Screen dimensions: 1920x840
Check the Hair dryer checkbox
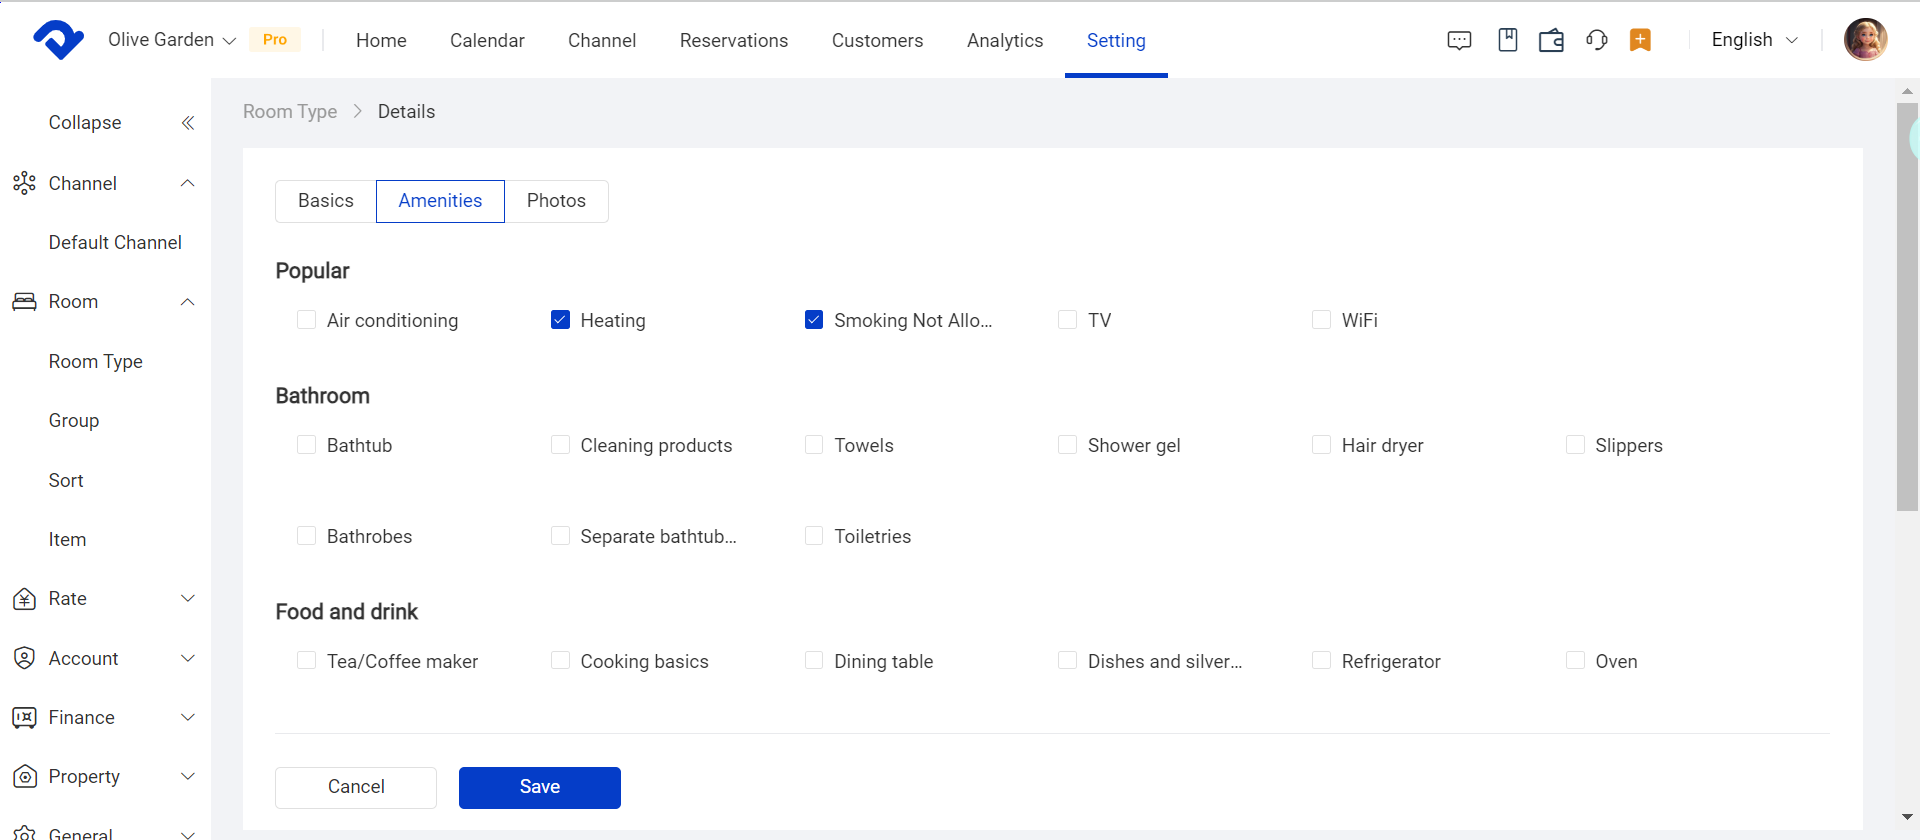pyautogui.click(x=1321, y=445)
